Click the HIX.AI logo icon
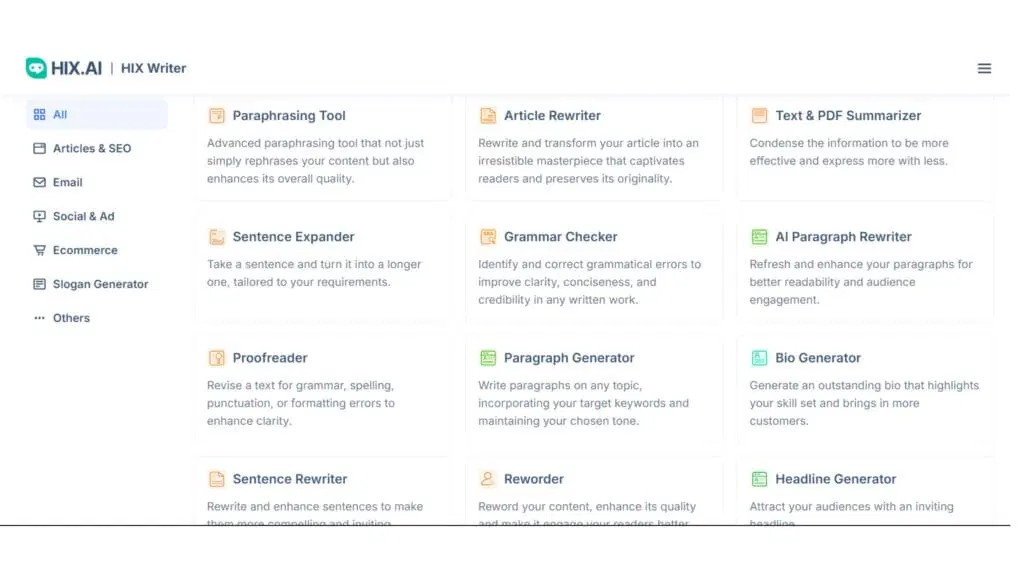The image size is (1024, 576). 36,68
